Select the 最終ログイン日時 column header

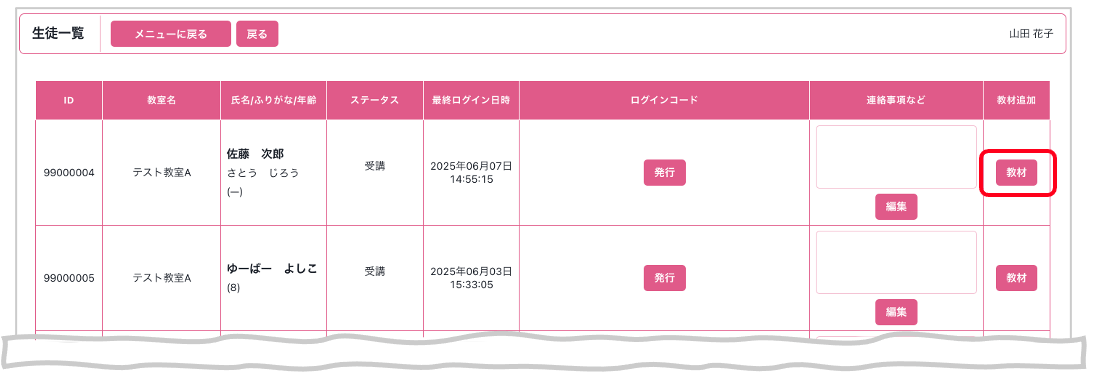click(x=471, y=101)
